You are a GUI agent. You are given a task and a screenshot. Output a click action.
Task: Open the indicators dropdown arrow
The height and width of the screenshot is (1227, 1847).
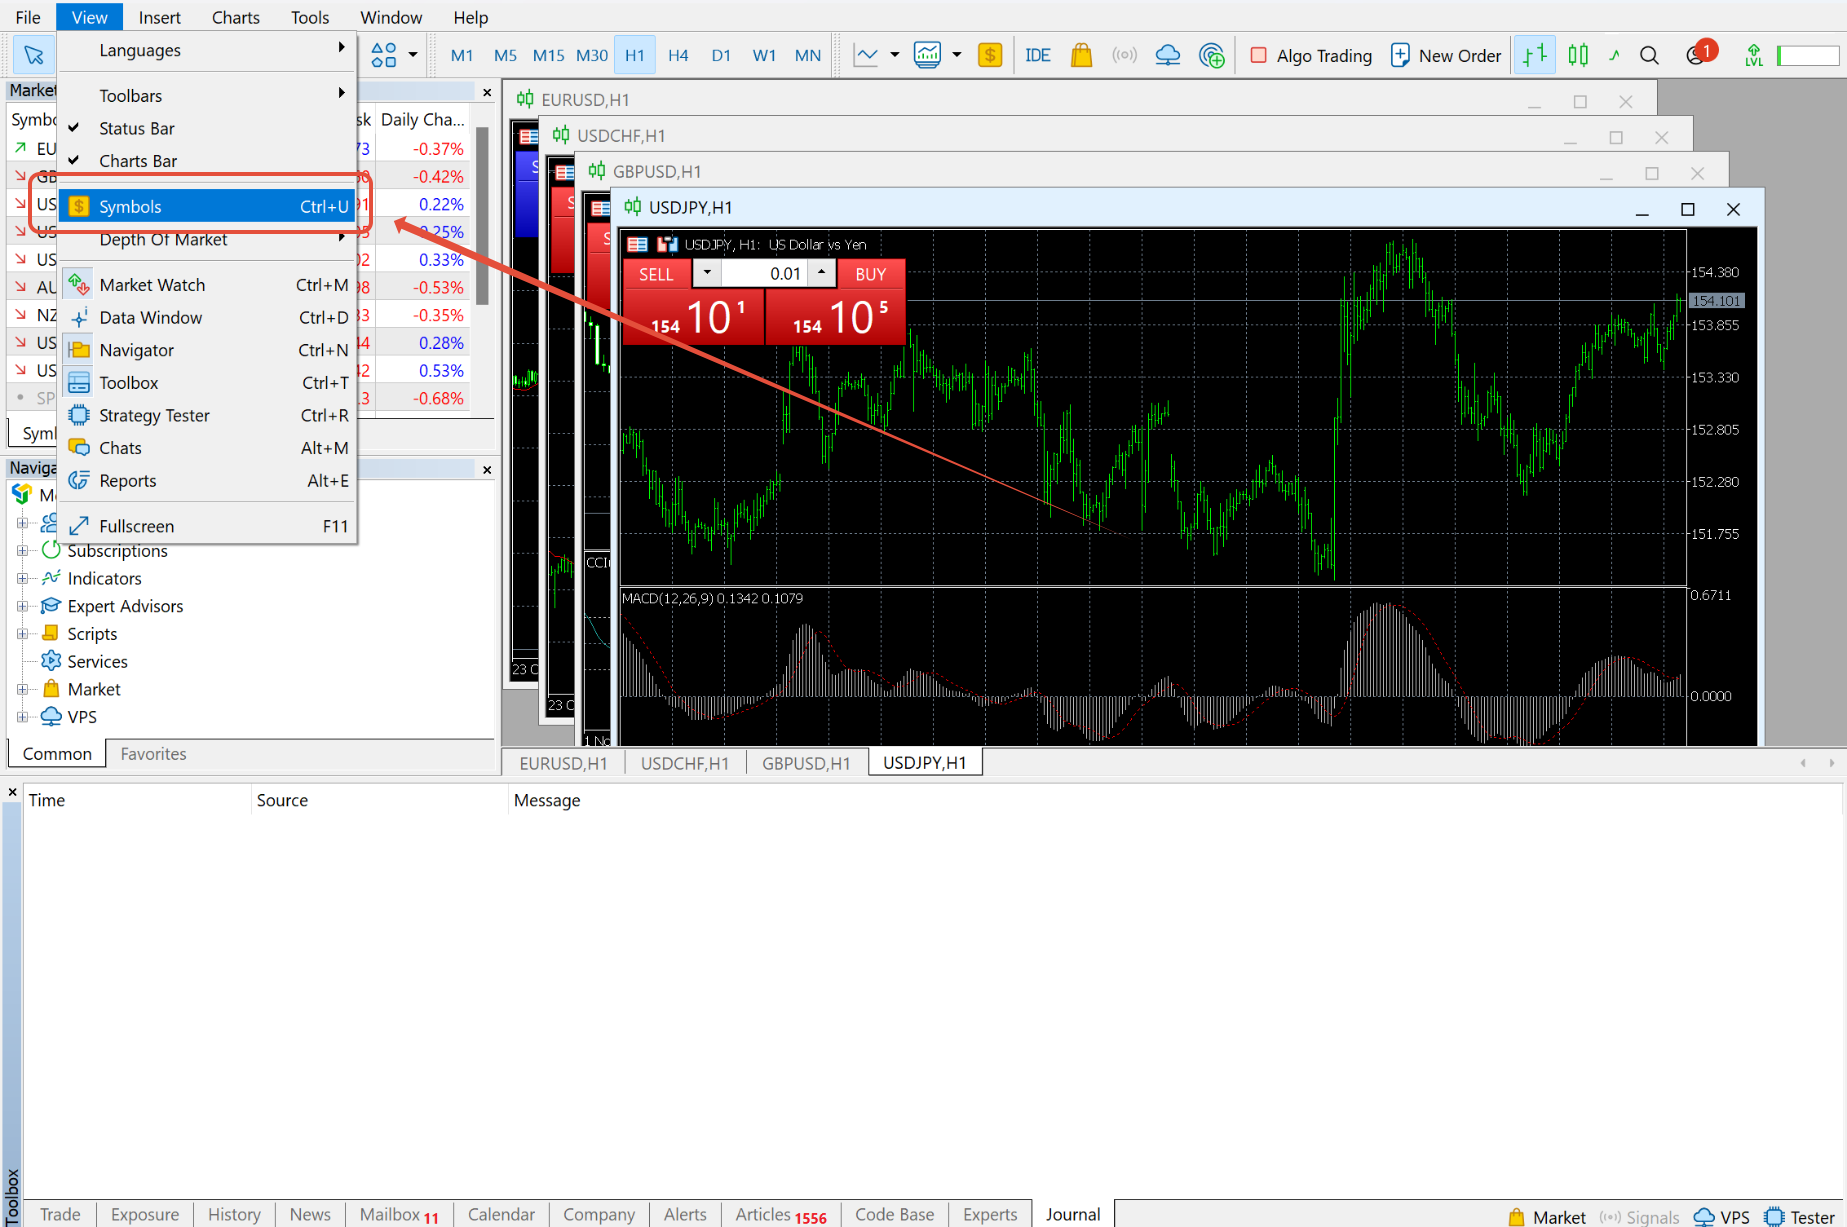pos(957,55)
